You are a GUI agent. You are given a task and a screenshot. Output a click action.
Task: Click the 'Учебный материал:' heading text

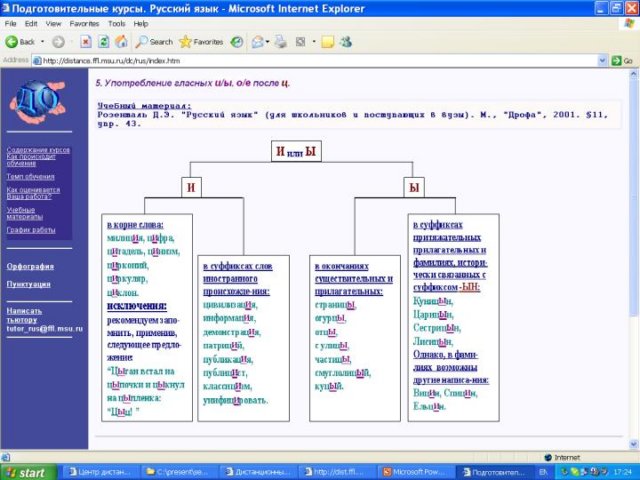(144, 106)
